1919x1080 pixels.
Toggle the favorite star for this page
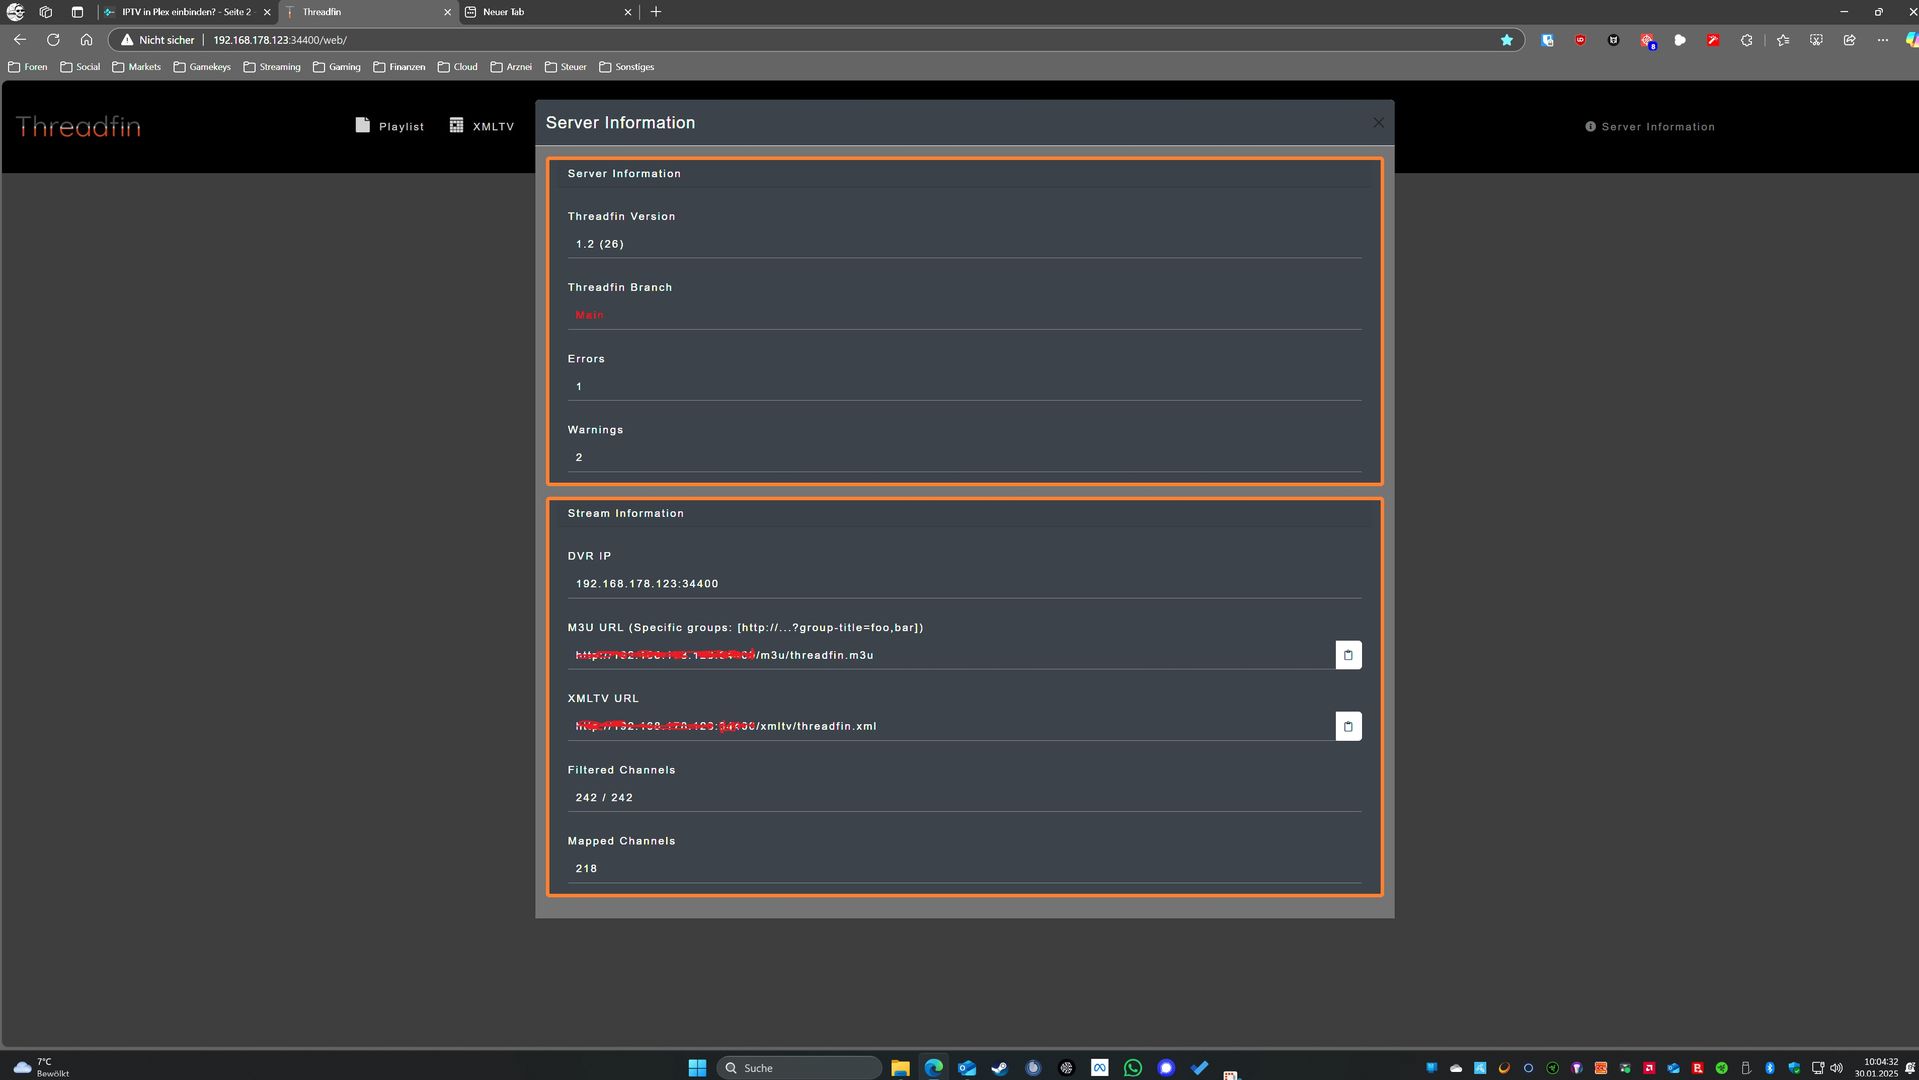[1506, 40]
